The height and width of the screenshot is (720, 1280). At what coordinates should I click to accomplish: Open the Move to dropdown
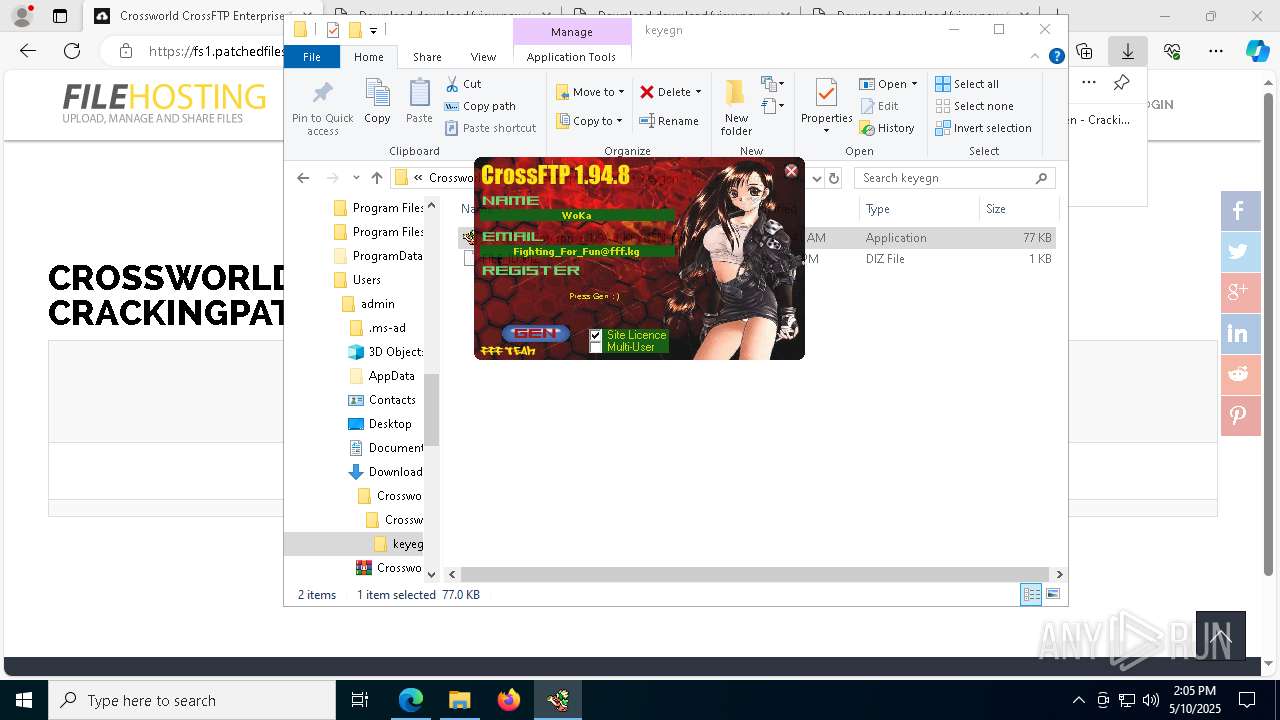590,92
